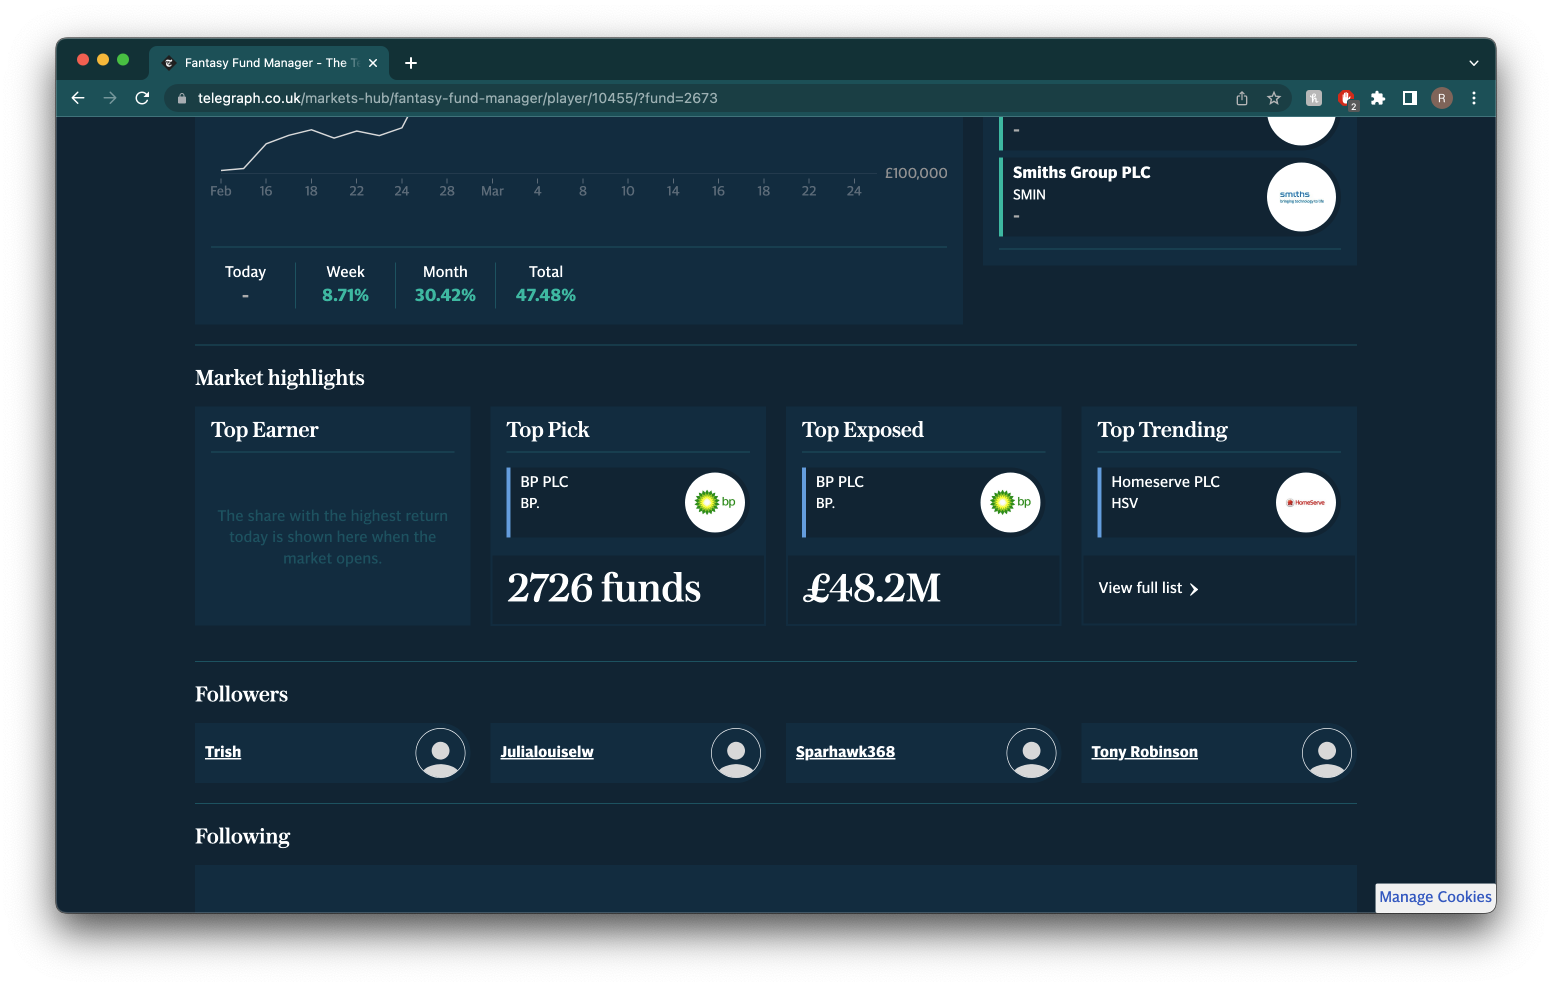Reload the Fantasy Fund Manager page

pyautogui.click(x=142, y=98)
